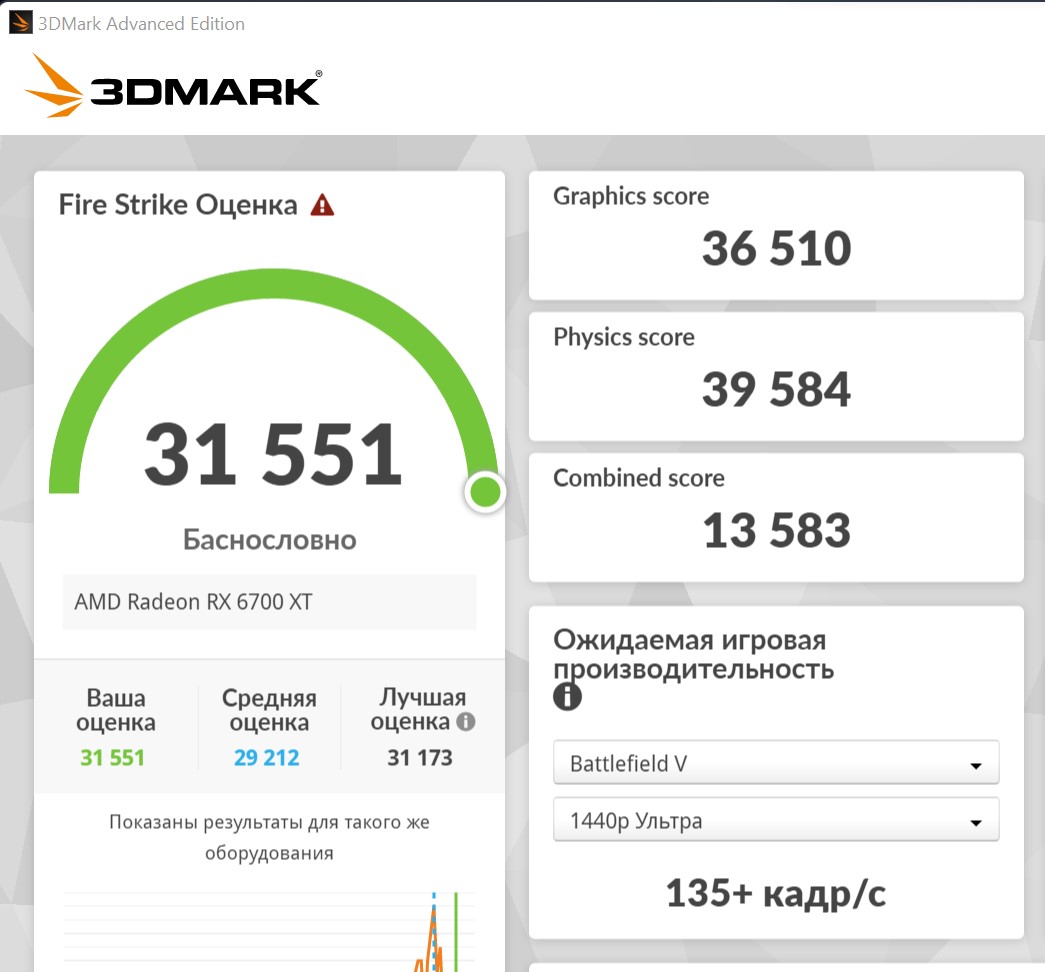Image resolution: width=1045 pixels, height=972 pixels.
Task: Click the Баснословно rating label
Action: [x=270, y=540]
